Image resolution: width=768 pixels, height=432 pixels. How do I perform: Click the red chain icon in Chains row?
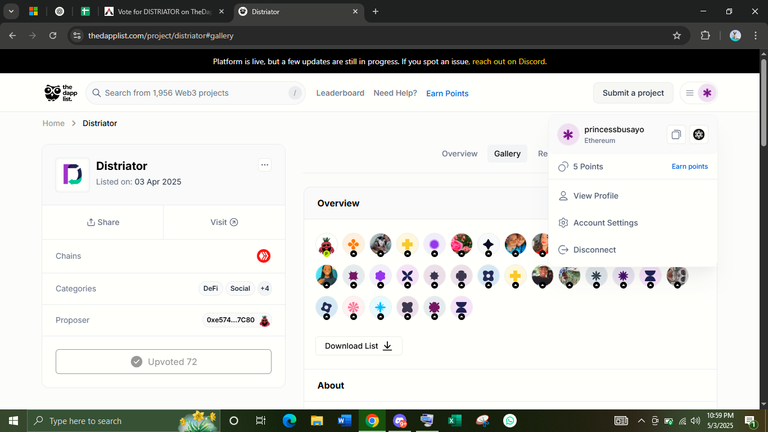(x=264, y=256)
